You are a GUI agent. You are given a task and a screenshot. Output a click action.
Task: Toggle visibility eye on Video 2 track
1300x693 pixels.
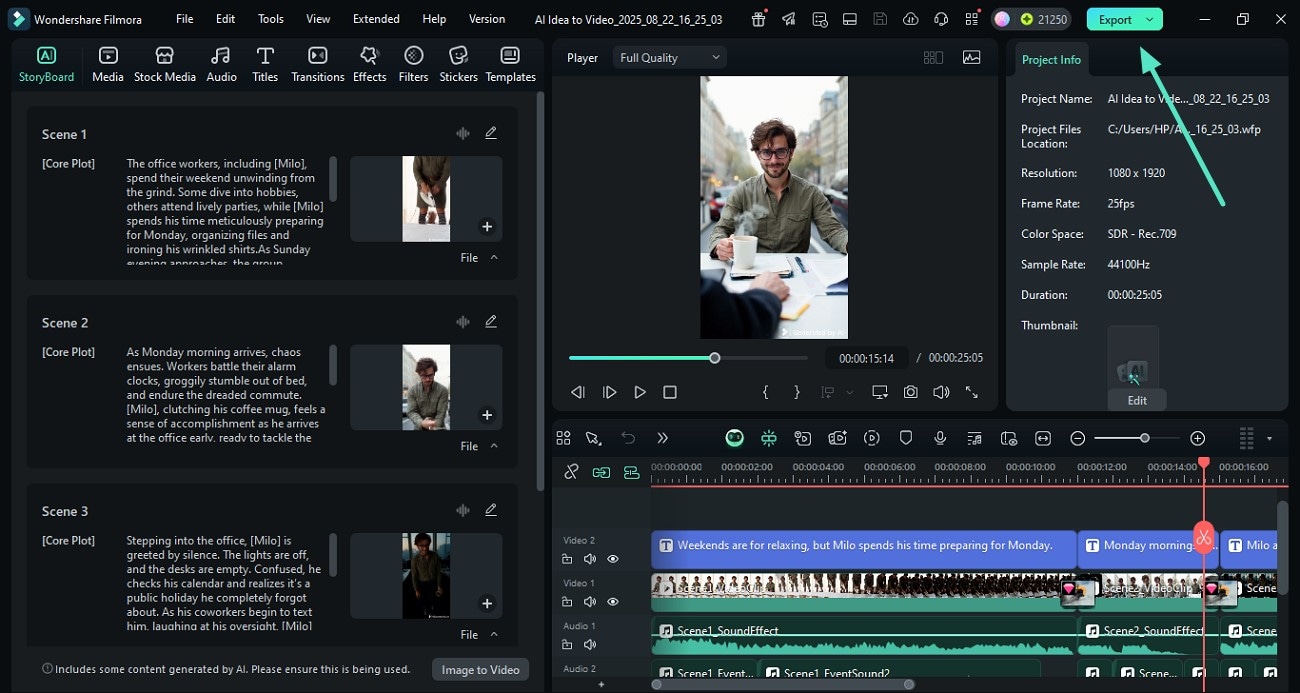click(x=613, y=559)
